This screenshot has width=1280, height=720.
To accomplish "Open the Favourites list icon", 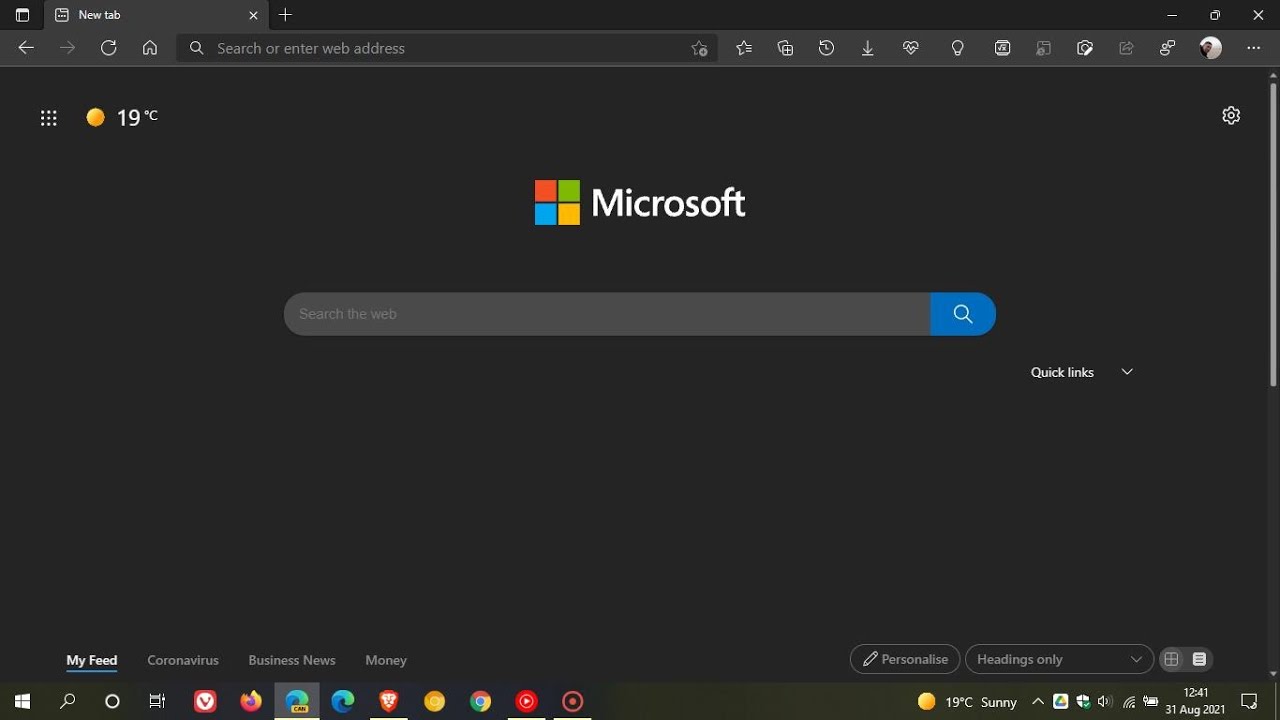I will point(744,48).
